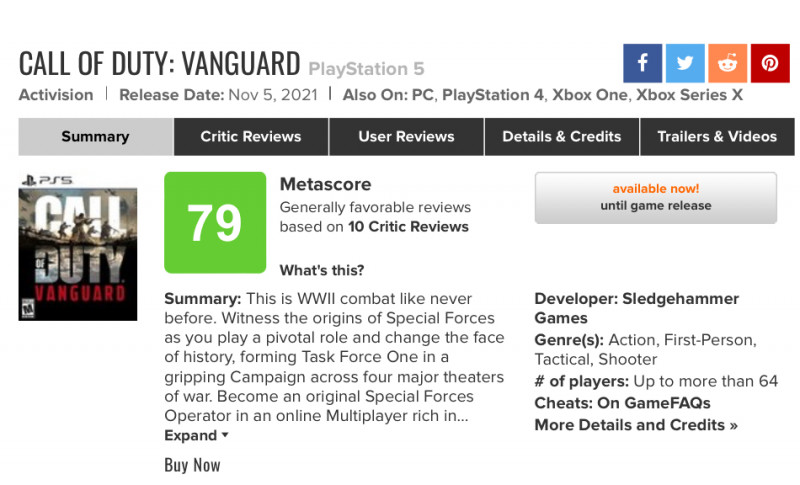Open the Trailers & Videos tab
This screenshot has height=485, width=800.
[717, 137]
